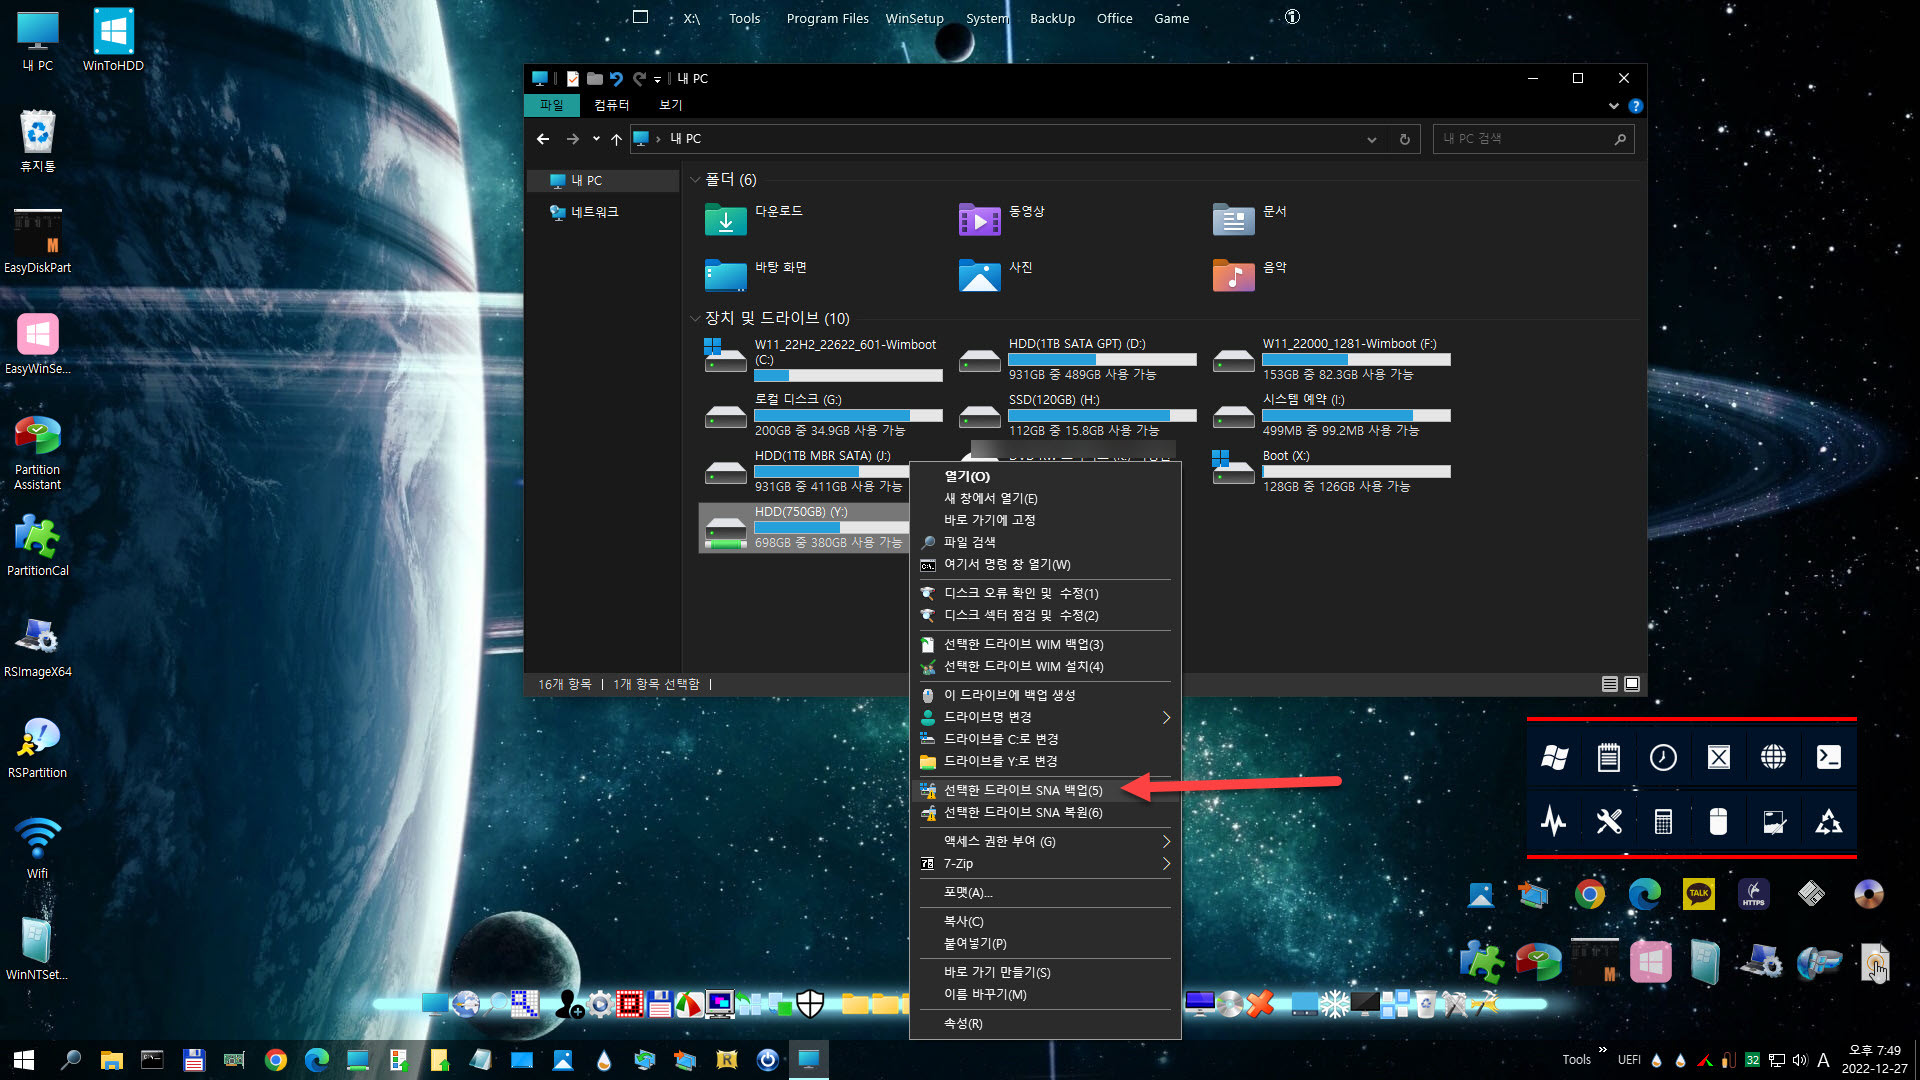Open Windows Start menu on the taskbar
The width and height of the screenshot is (1920, 1080).
click(24, 1060)
